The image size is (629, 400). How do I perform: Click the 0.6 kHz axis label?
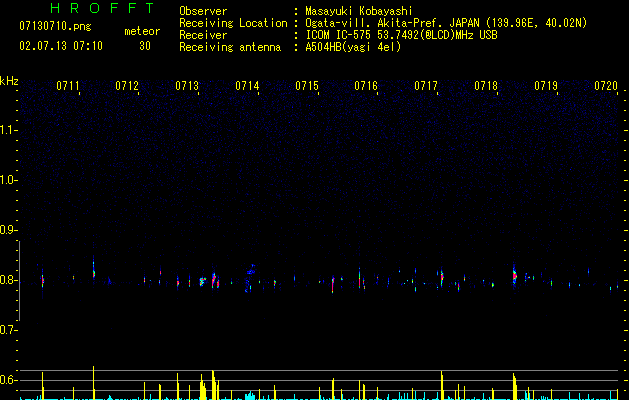(8, 380)
